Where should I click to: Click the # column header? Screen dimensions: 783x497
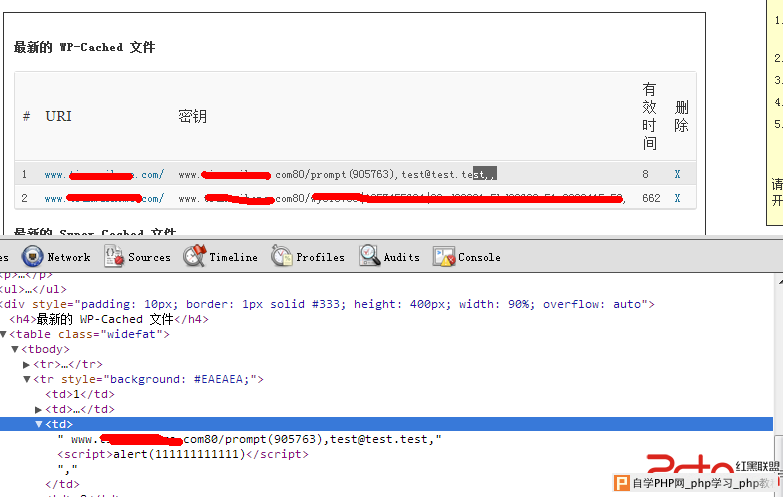(26, 116)
